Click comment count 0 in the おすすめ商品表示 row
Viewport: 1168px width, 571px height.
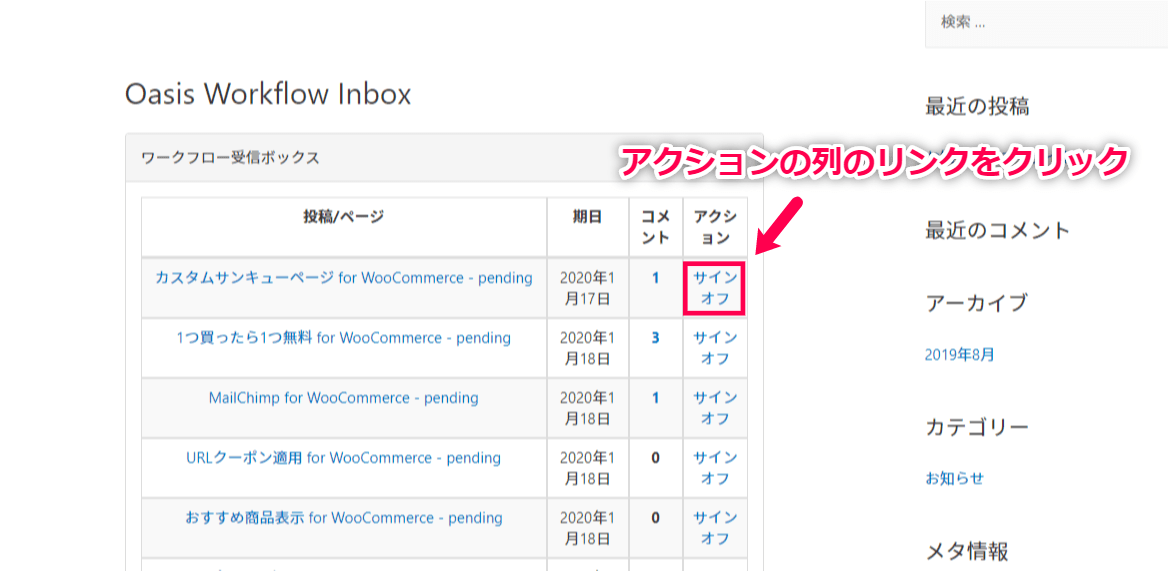click(x=656, y=517)
